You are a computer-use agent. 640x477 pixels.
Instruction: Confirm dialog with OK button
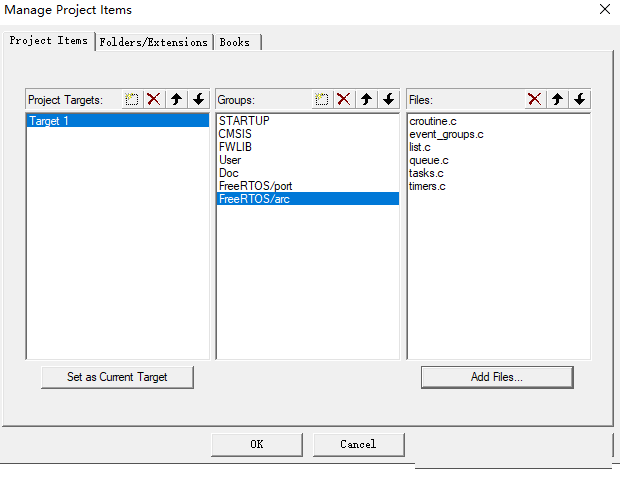(257, 444)
